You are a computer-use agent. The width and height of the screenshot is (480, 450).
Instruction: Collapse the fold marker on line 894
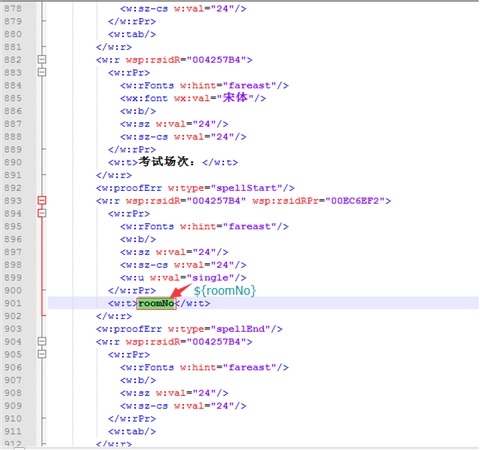(42, 213)
